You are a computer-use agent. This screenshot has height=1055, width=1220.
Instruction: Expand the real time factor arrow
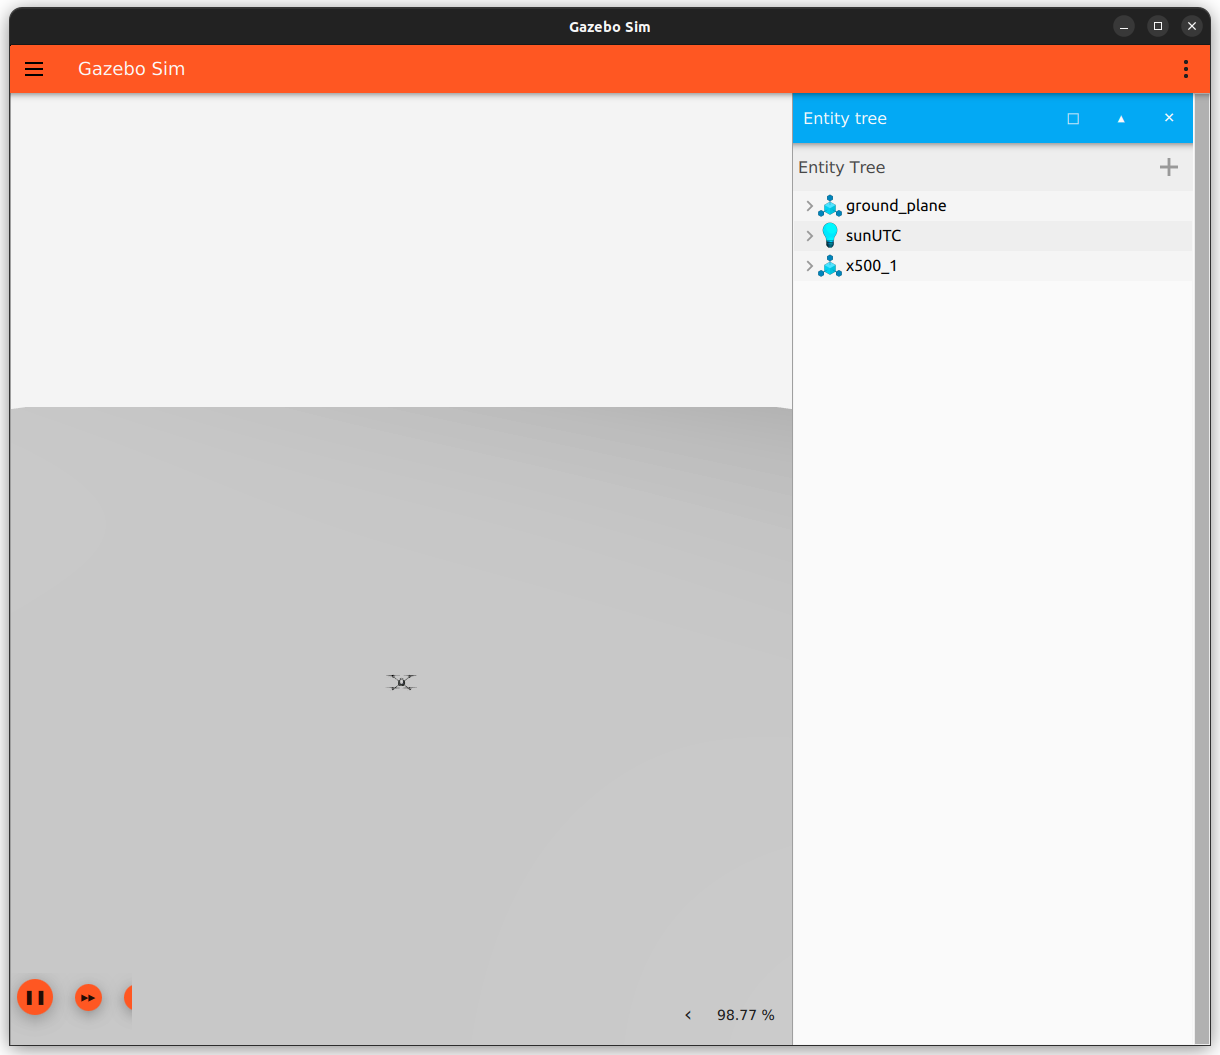pos(688,1015)
